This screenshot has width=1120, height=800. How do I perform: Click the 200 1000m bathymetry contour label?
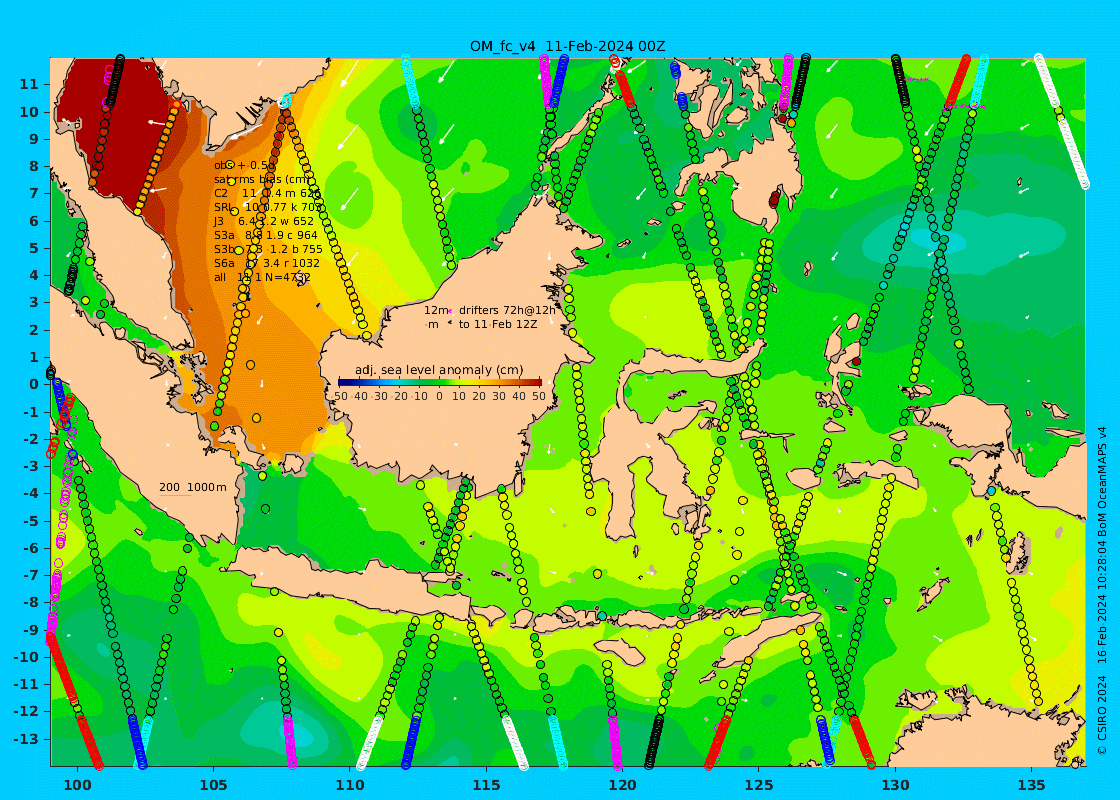pyautogui.click(x=193, y=487)
